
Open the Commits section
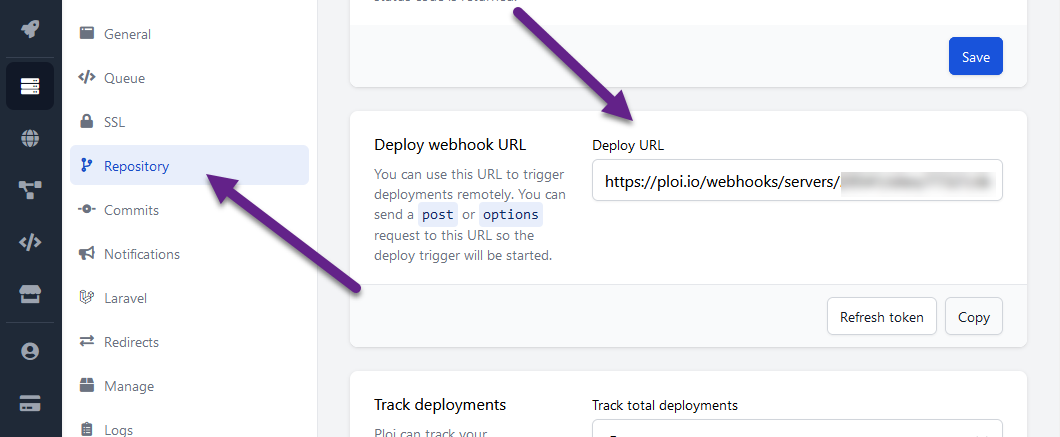point(131,210)
